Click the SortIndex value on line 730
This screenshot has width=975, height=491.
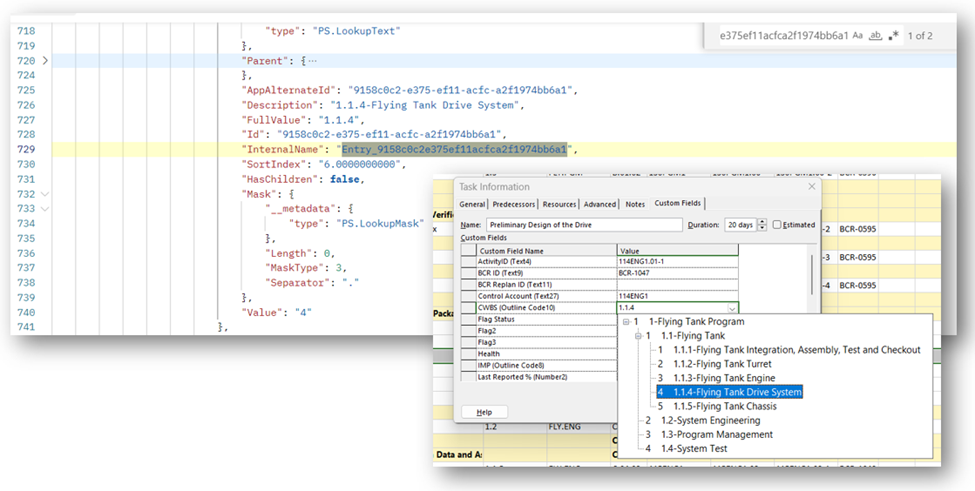pos(358,164)
